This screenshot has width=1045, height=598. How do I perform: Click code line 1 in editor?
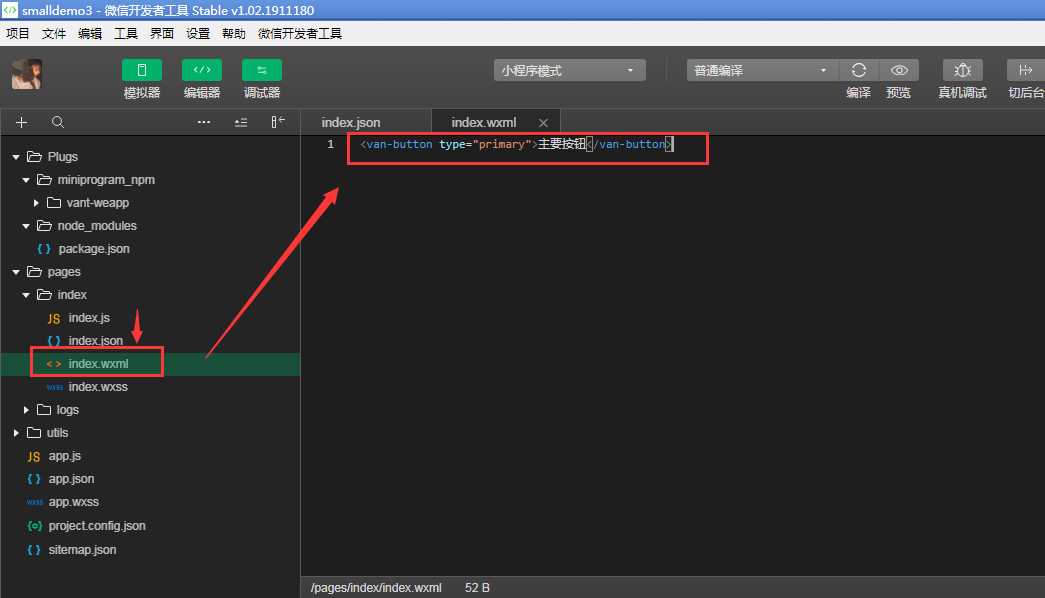tap(517, 144)
